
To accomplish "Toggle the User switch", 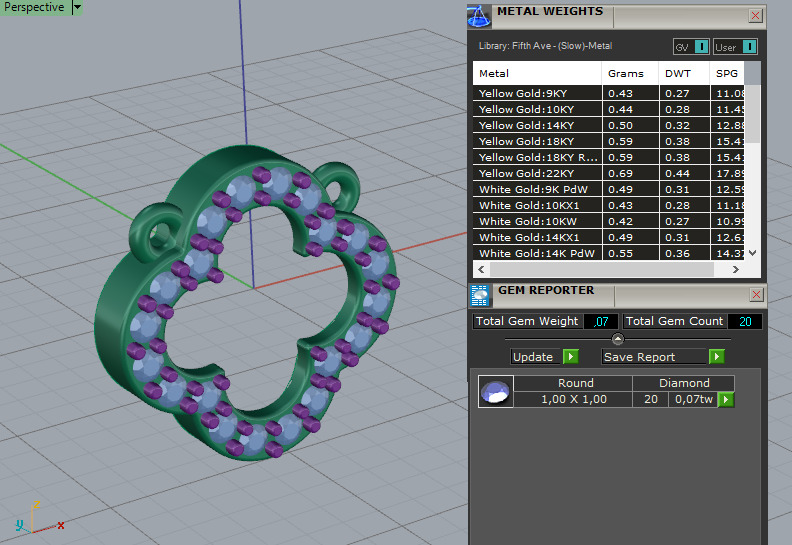I will click(x=735, y=47).
